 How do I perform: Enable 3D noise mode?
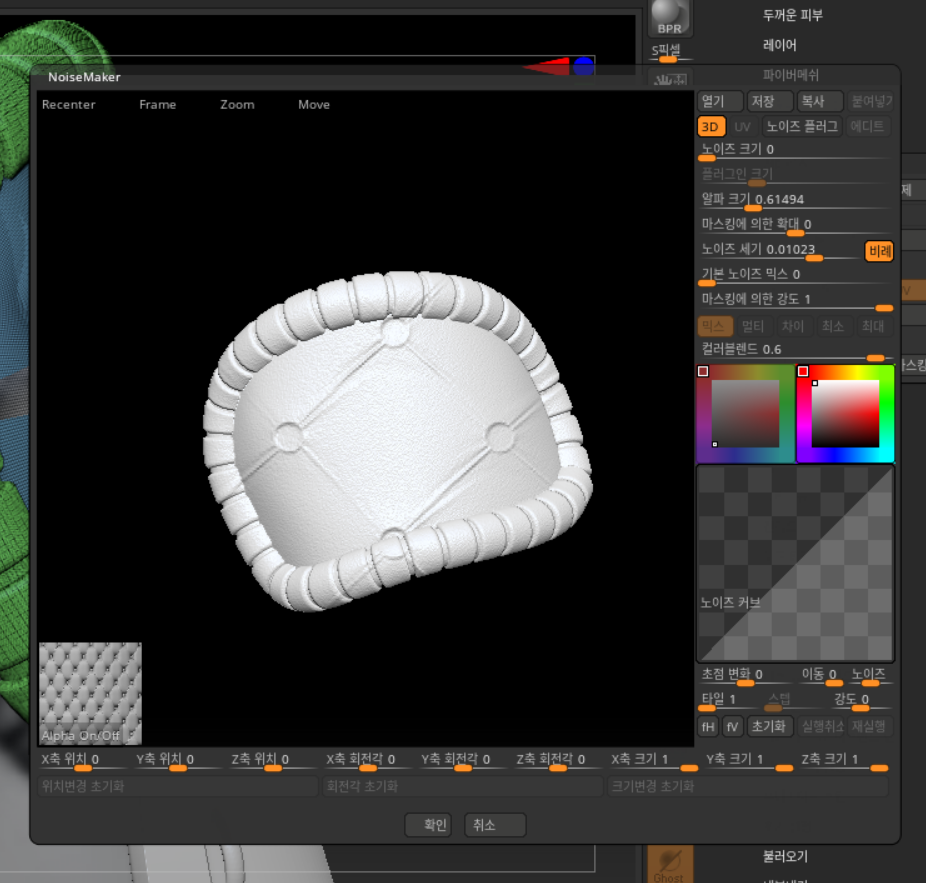point(710,126)
